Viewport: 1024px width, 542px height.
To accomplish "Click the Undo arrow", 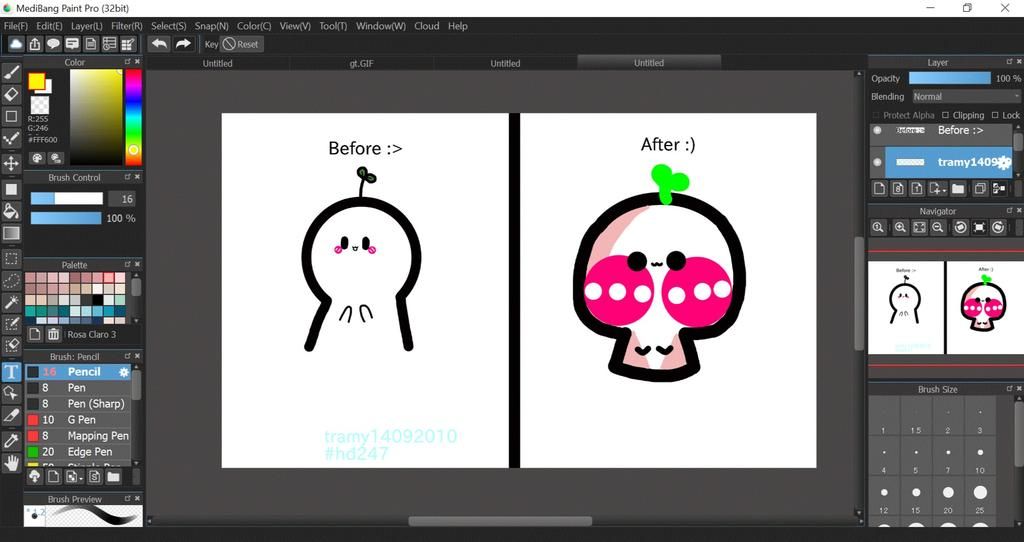I will 159,44.
